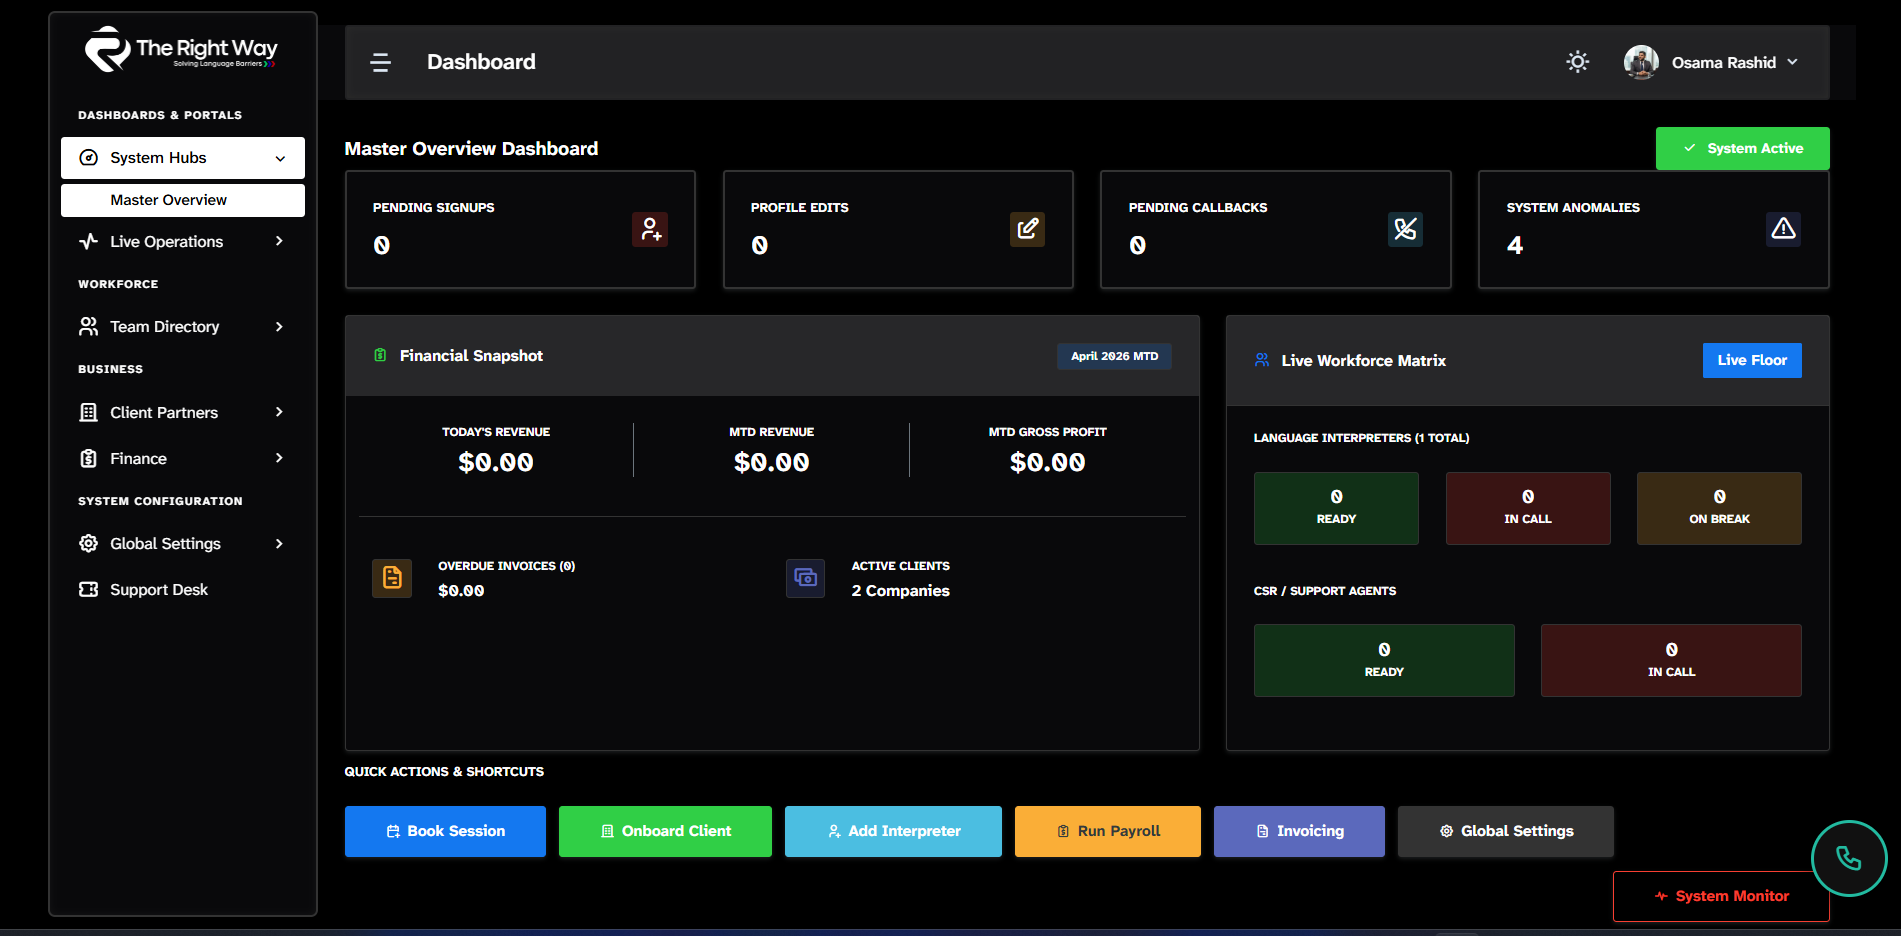The height and width of the screenshot is (936, 1901).
Task: Open Support Desk from the sidebar
Action: coord(159,590)
